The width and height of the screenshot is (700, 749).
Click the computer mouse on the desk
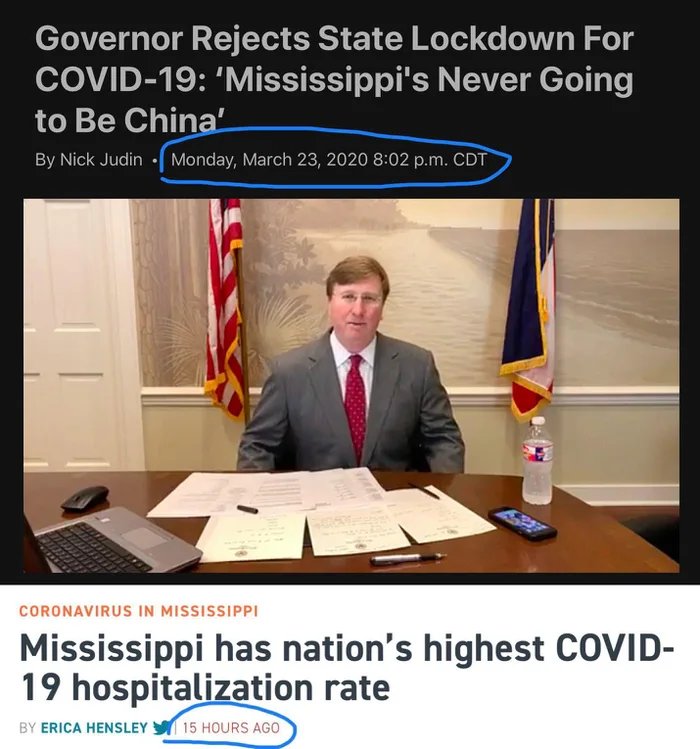pos(85,499)
